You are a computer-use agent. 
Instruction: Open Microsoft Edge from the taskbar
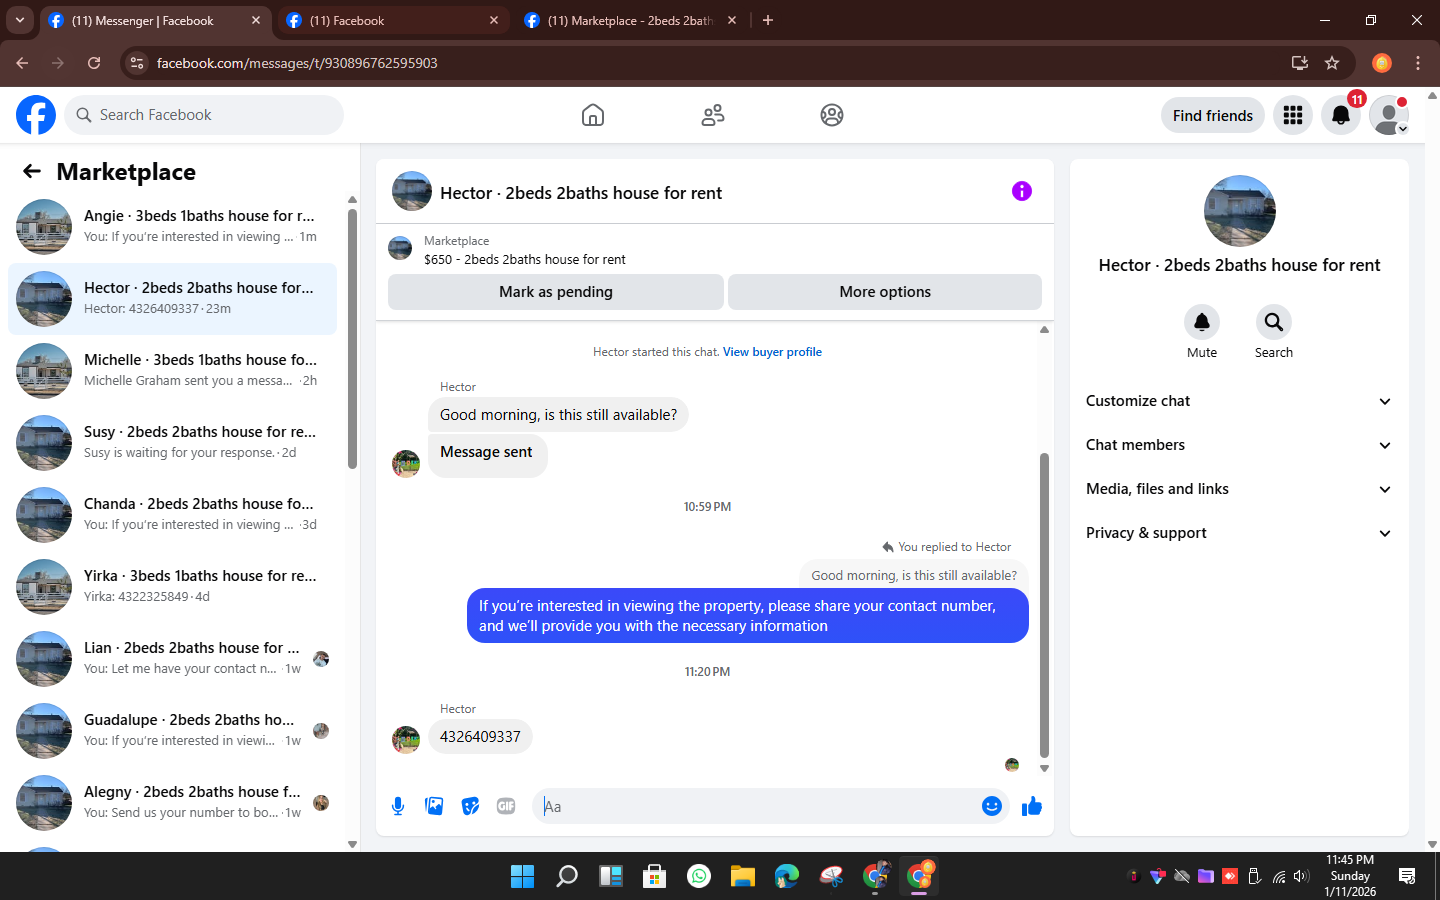click(787, 877)
